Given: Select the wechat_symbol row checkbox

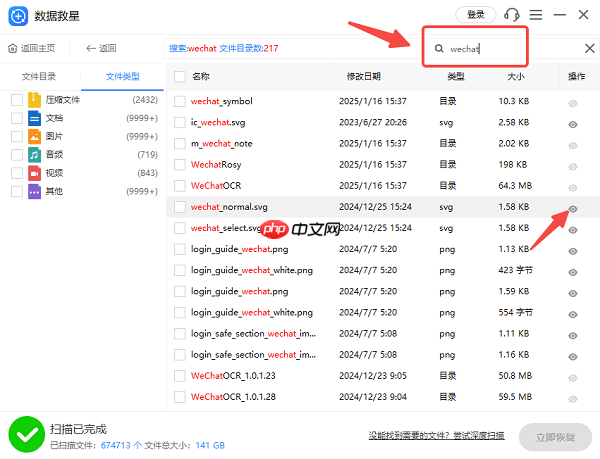Looking at the screenshot, I should click(180, 101).
